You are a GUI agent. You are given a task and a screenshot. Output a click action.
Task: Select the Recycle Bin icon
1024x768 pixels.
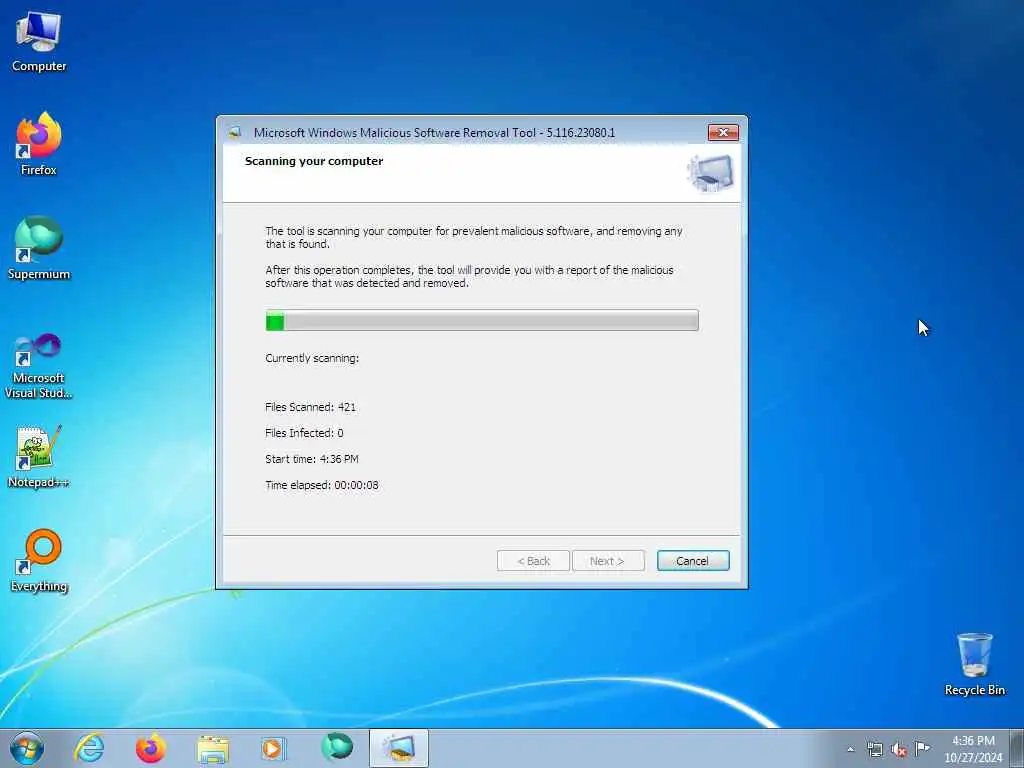(974, 664)
